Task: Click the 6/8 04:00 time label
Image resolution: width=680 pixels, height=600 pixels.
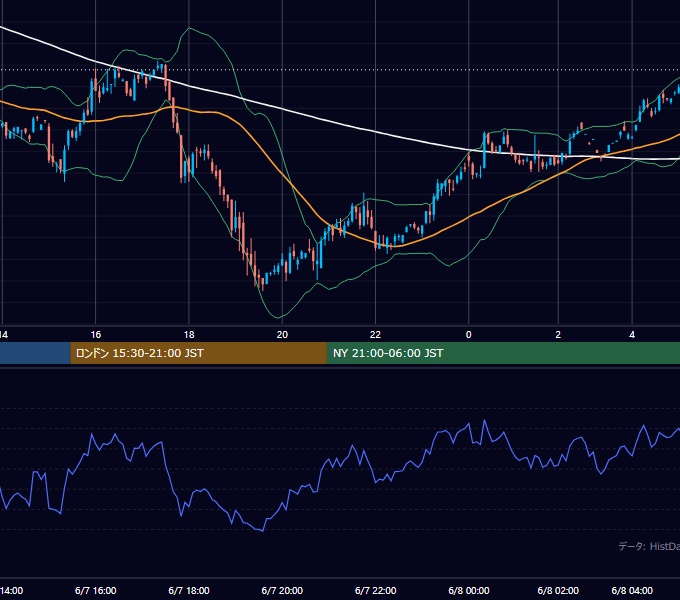Action: point(632,590)
